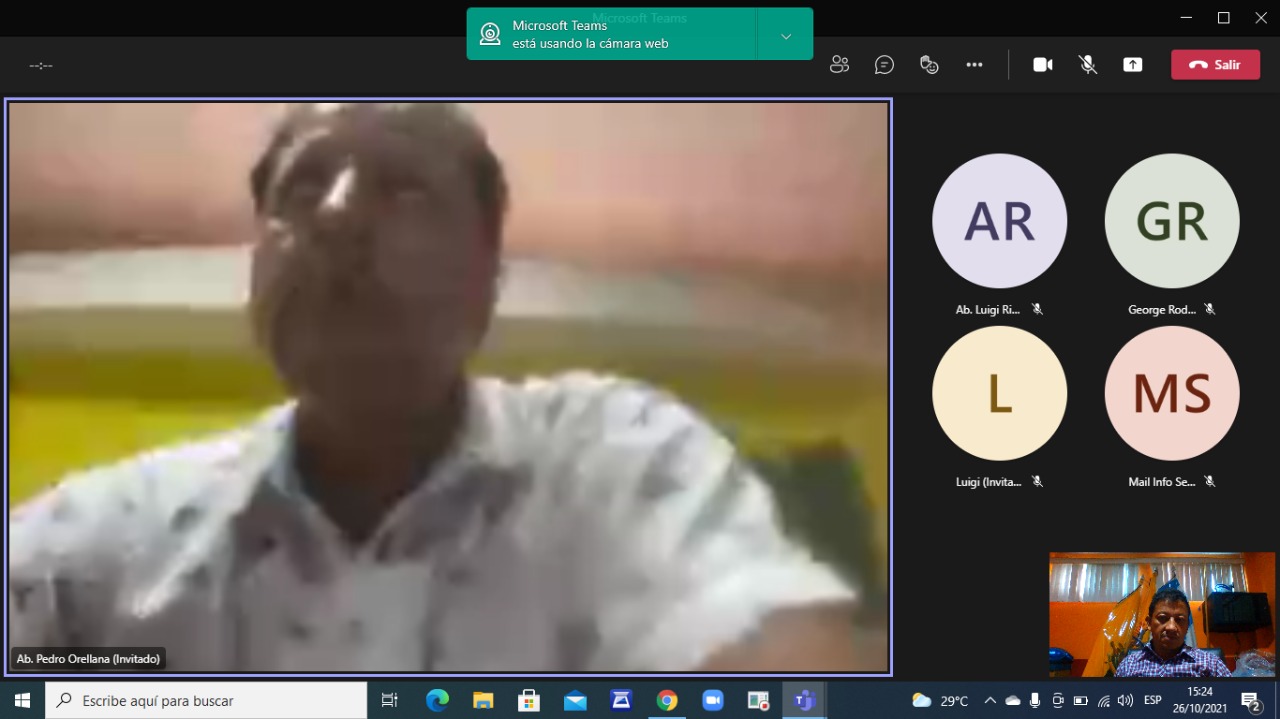Open raise hand and reactions menu
Image resolution: width=1280 pixels, height=719 pixels.
929,65
